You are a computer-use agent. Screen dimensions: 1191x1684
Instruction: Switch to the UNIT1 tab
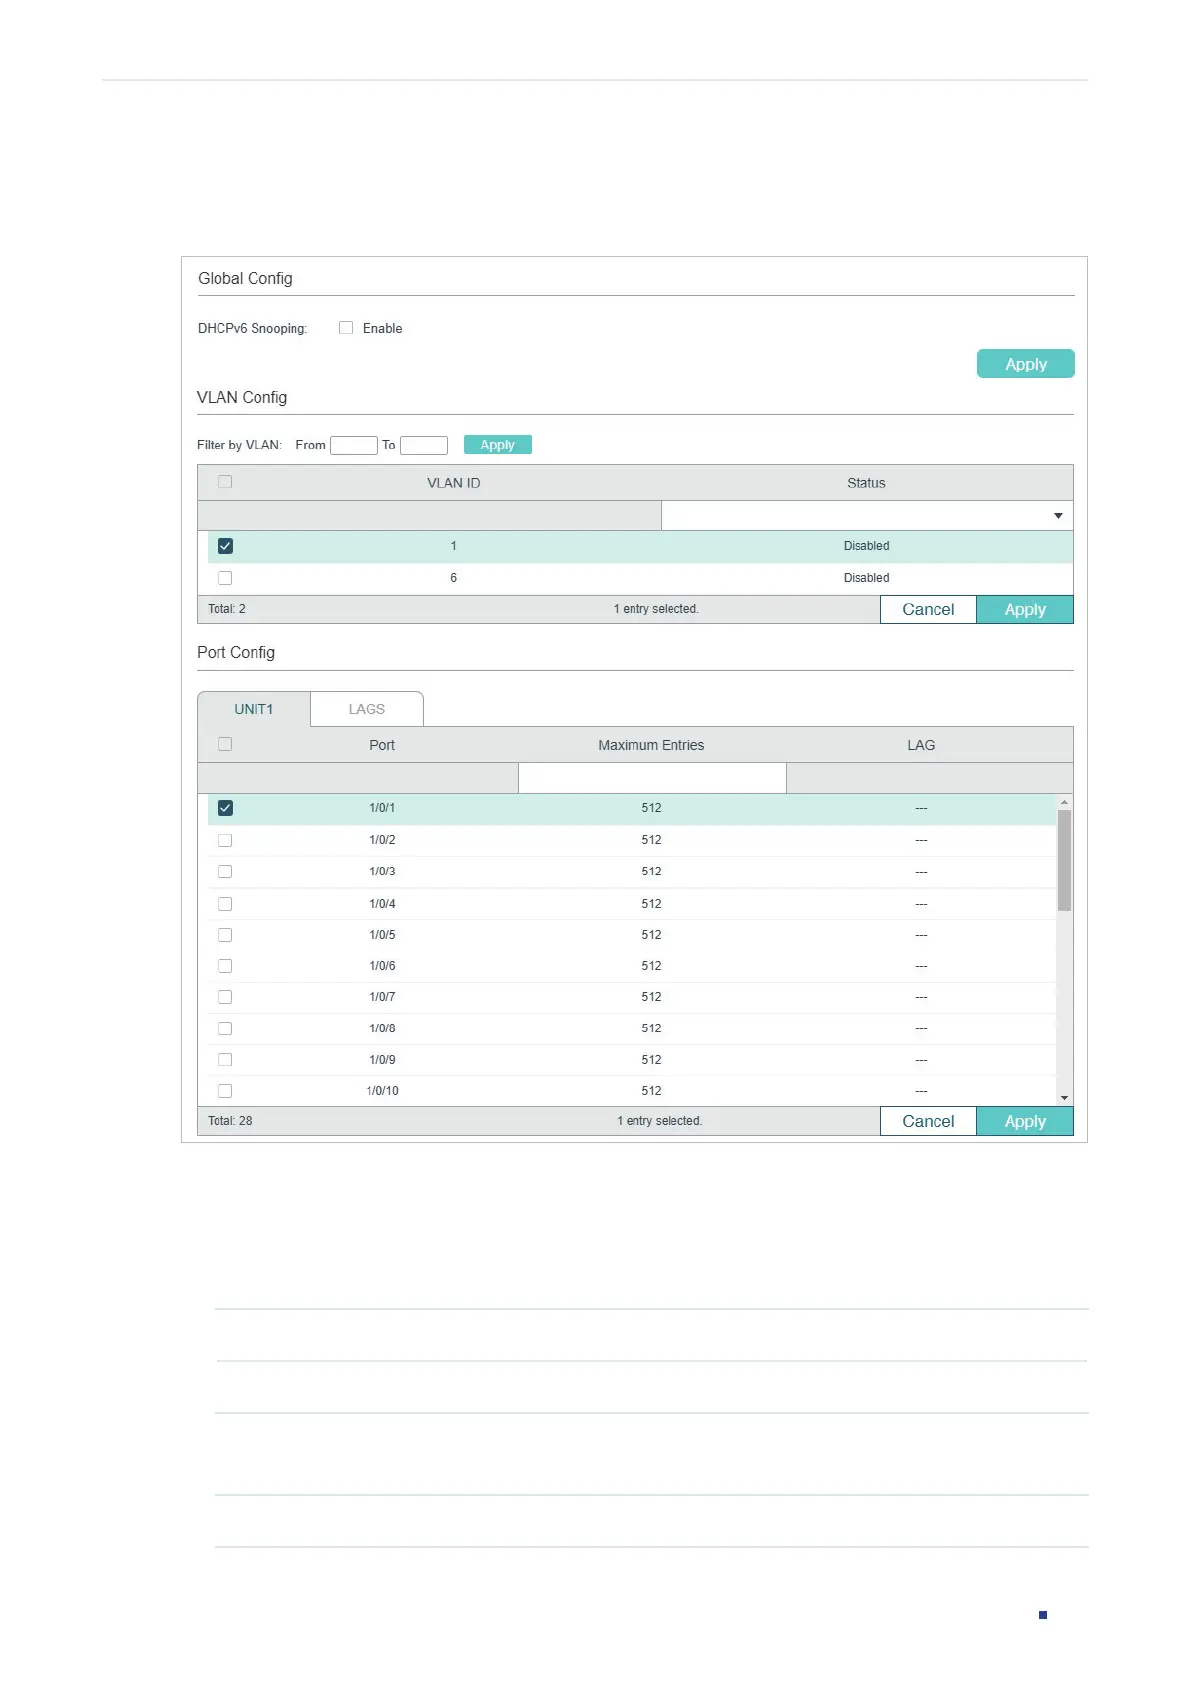254,709
